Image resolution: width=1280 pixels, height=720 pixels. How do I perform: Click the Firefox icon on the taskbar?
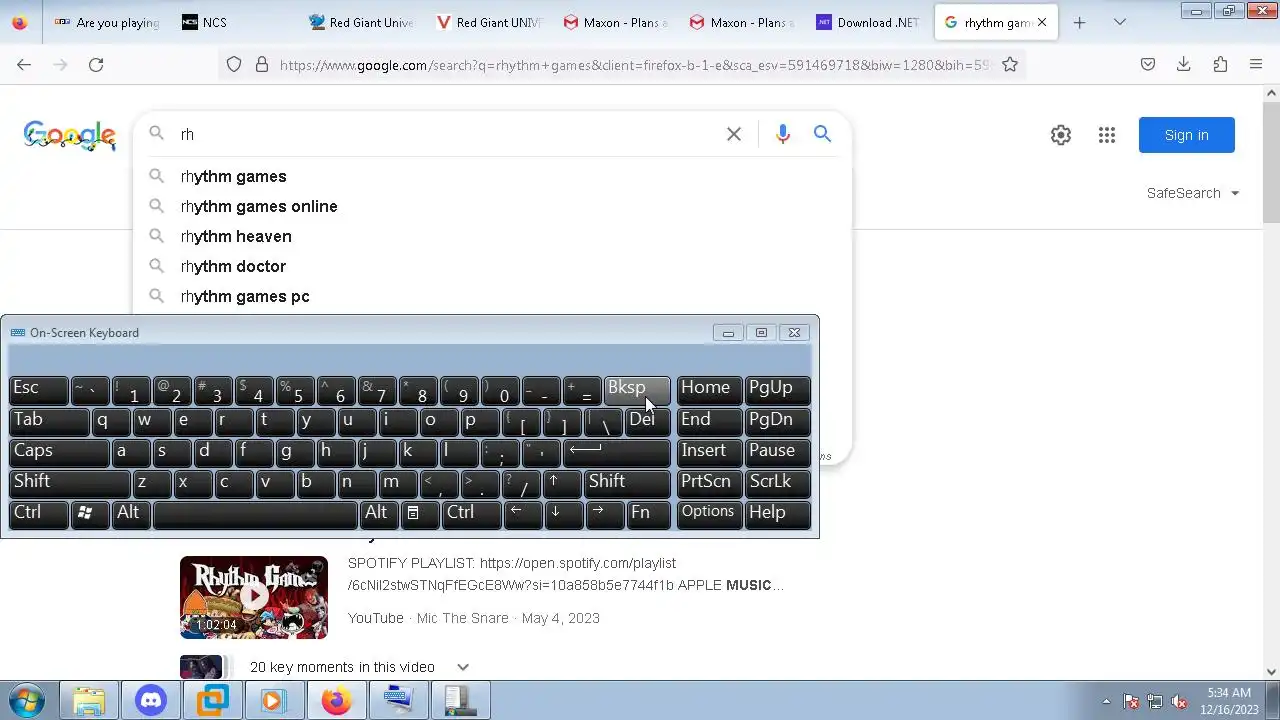[336, 700]
